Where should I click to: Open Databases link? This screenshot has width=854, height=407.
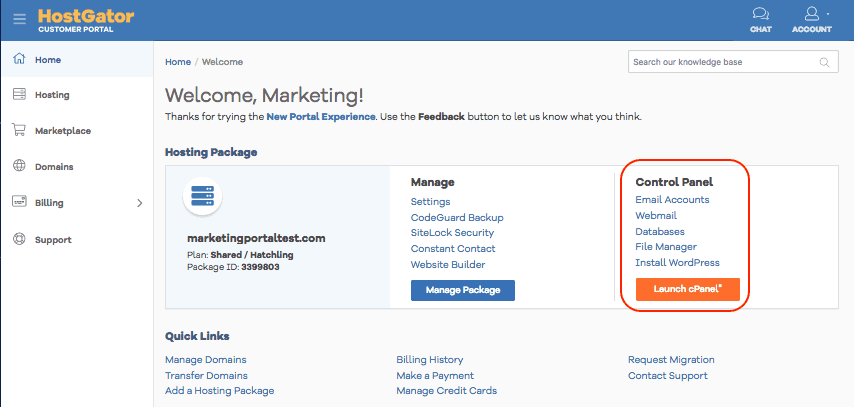point(660,232)
